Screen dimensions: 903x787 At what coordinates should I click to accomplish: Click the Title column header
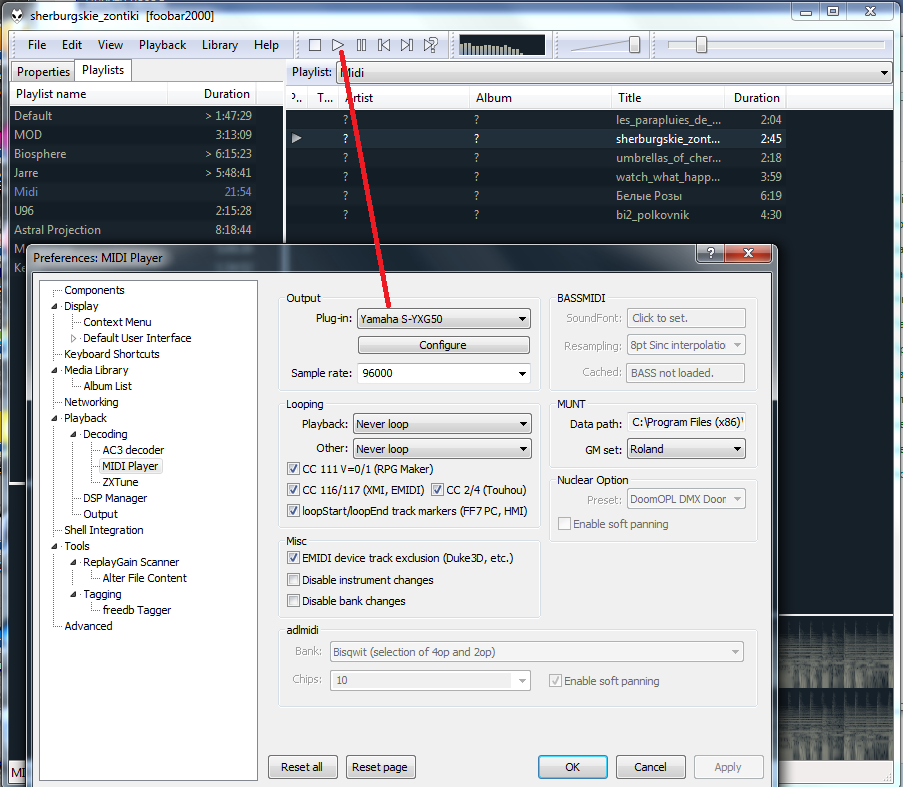pyautogui.click(x=668, y=98)
